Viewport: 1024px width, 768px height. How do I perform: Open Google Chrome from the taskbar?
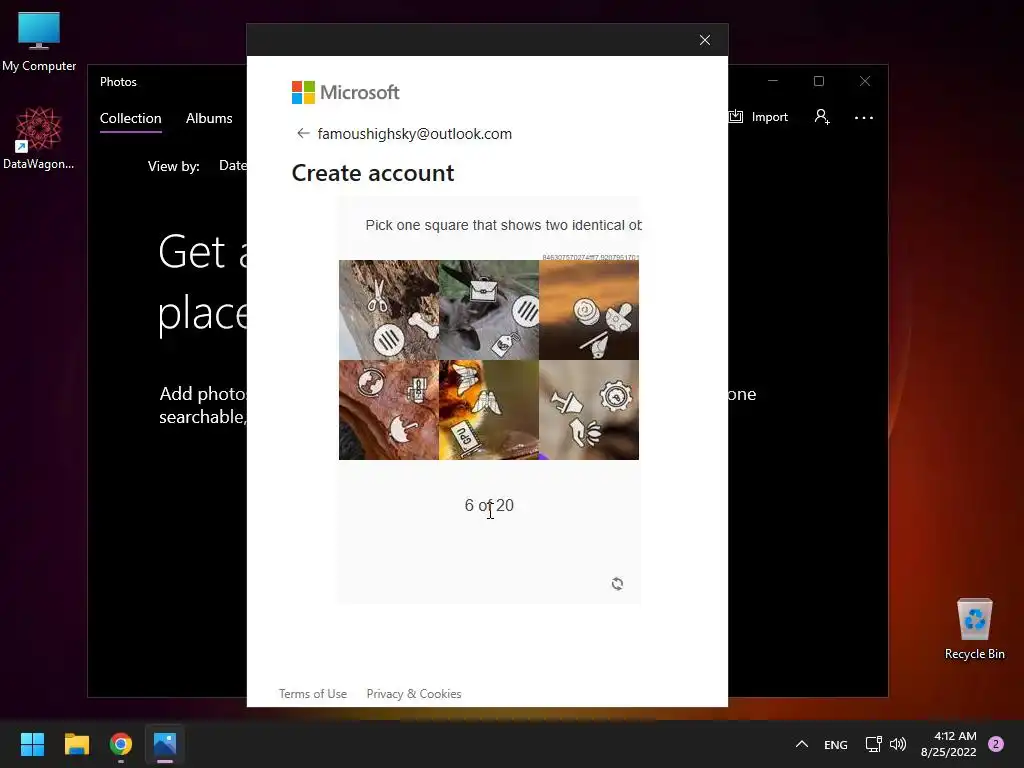121,744
